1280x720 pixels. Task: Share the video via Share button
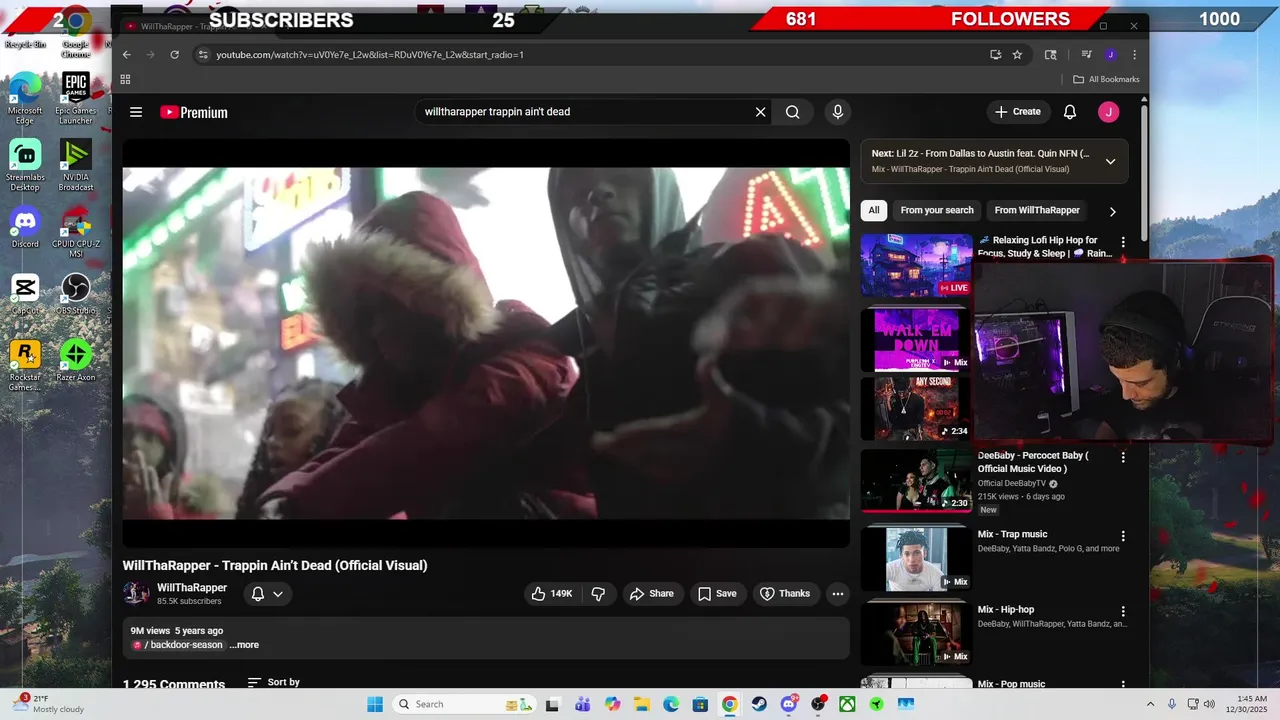[651, 594]
